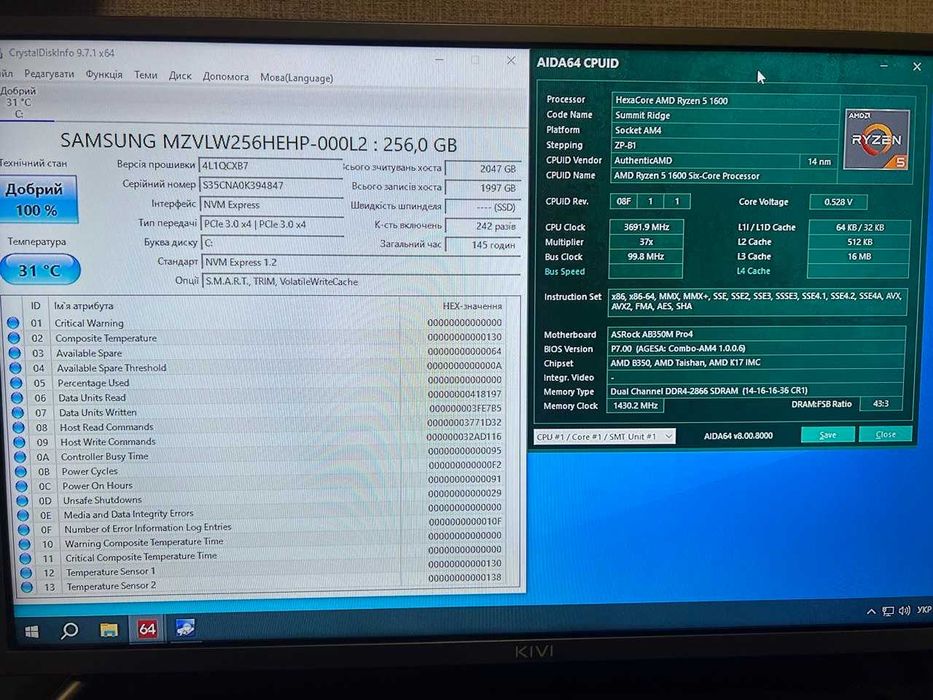
Task: Click status dot of Temperature Sensor 2 row
Action: [x=26, y=586]
